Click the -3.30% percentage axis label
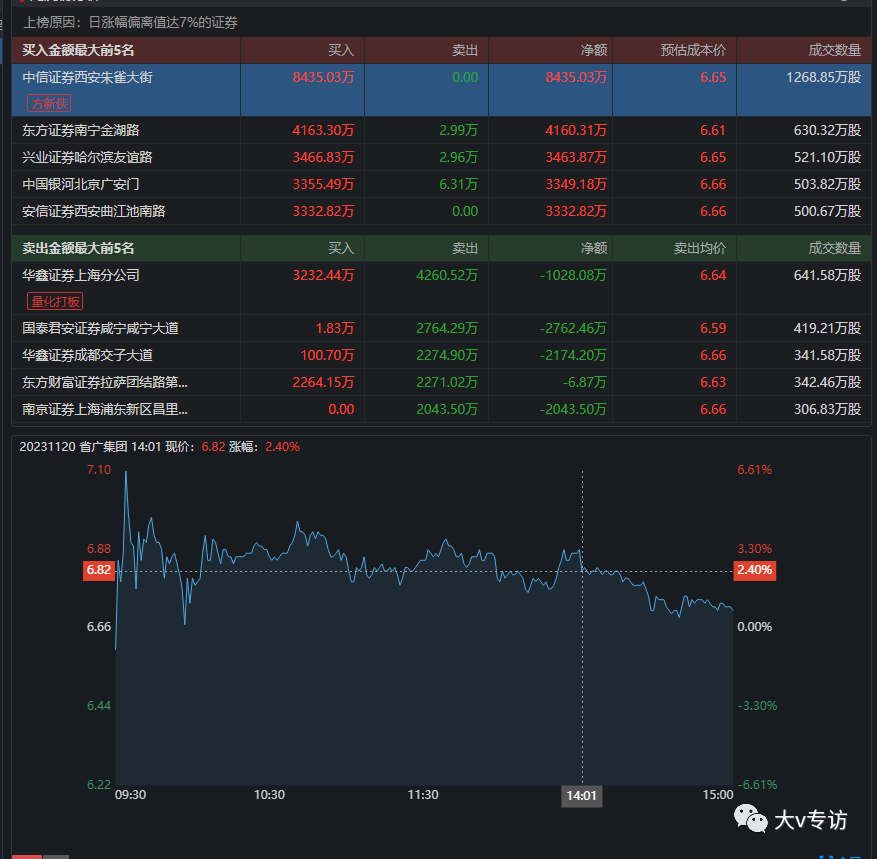Viewport: 877px width, 859px height. click(757, 706)
